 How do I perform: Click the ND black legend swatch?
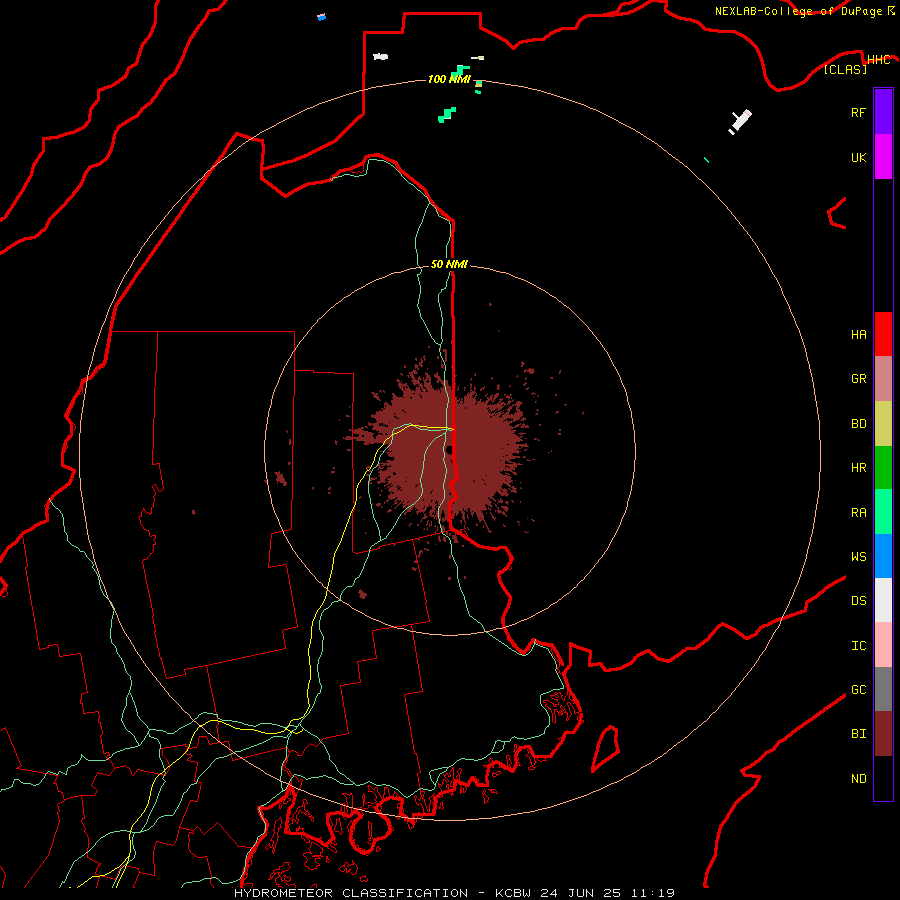click(x=883, y=778)
